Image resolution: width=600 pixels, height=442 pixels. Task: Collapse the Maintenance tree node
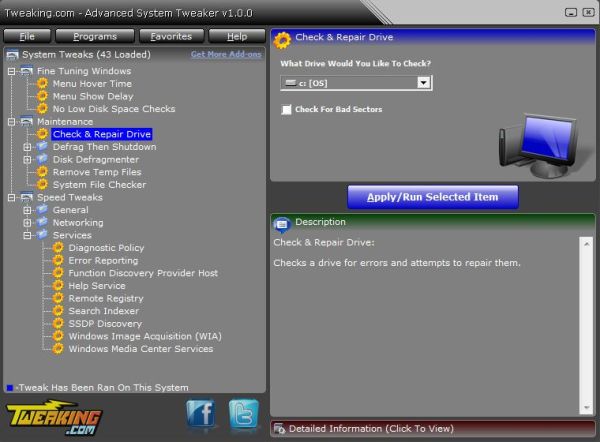click(x=11, y=122)
